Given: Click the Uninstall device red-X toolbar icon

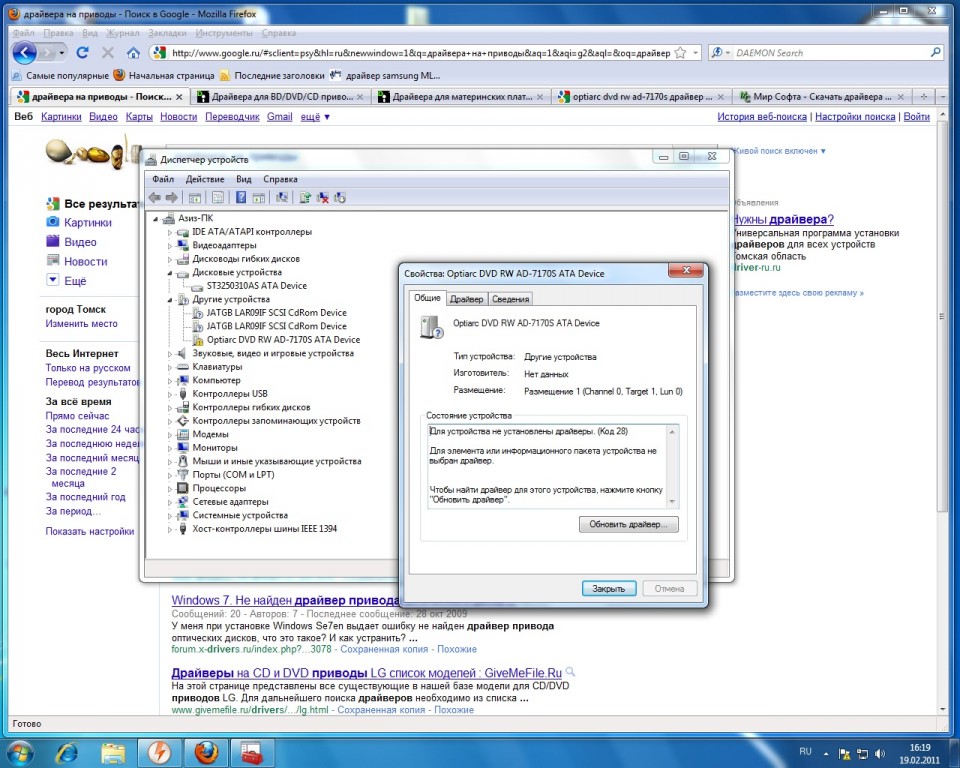Looking at the screenshot, I should pyautogui.click(x=322, y=197).
